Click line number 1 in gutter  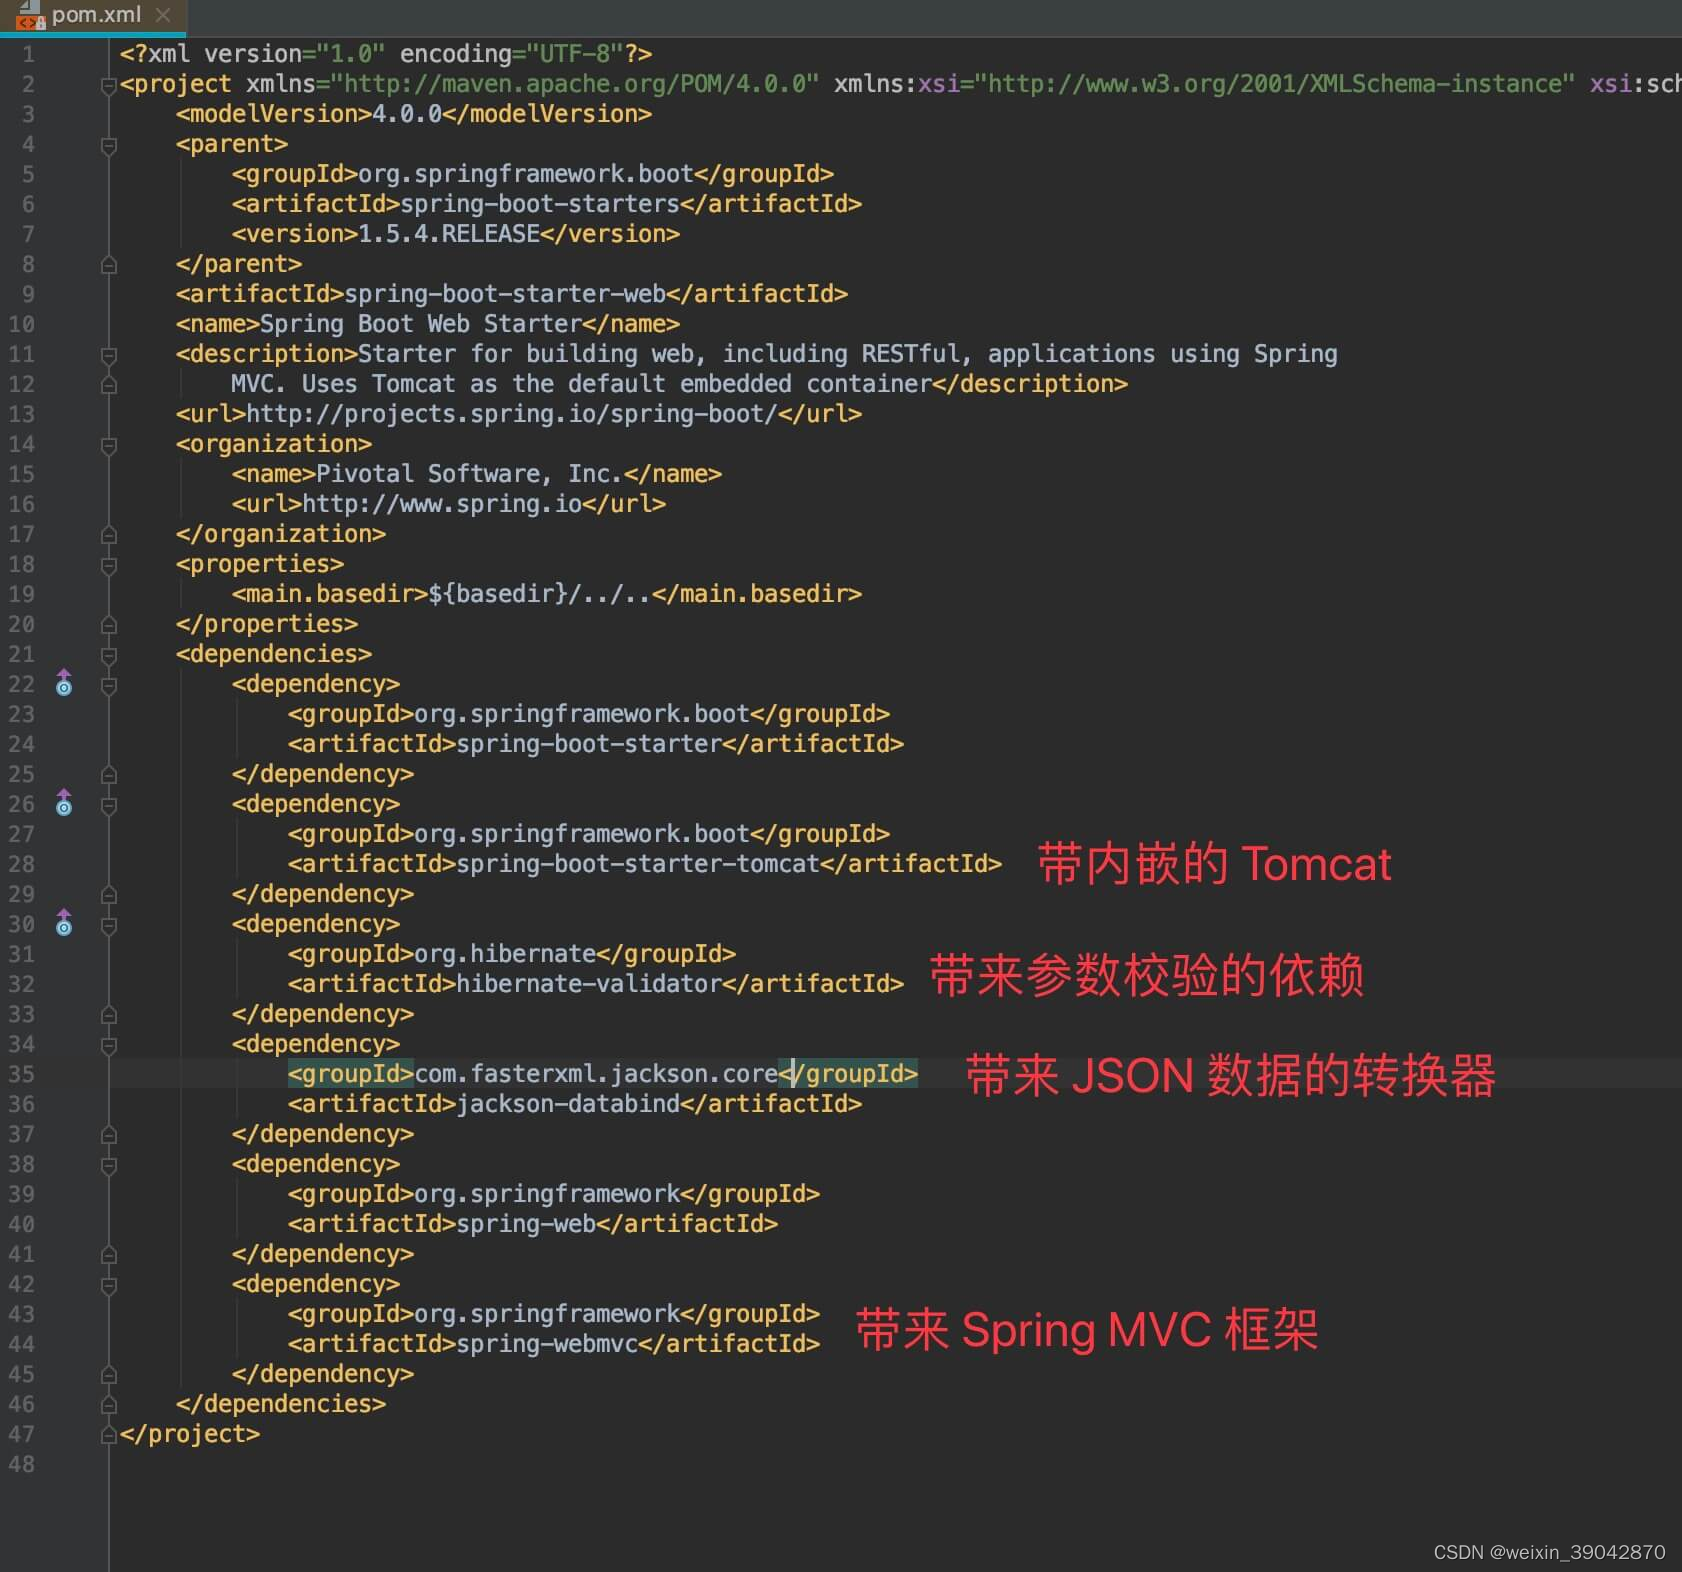[28, 54]
